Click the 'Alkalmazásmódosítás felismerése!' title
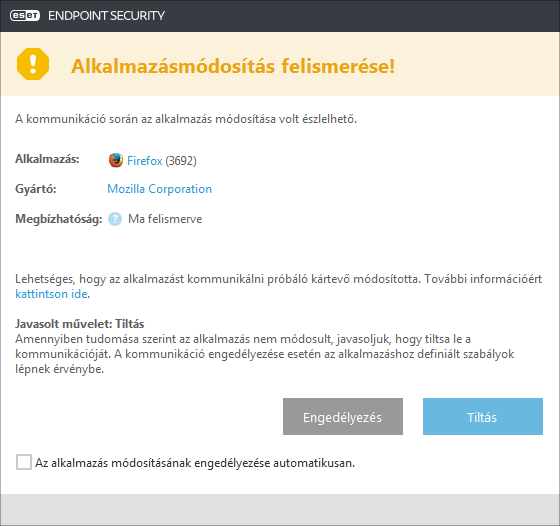The image size is (560, 526). (233, 66)
